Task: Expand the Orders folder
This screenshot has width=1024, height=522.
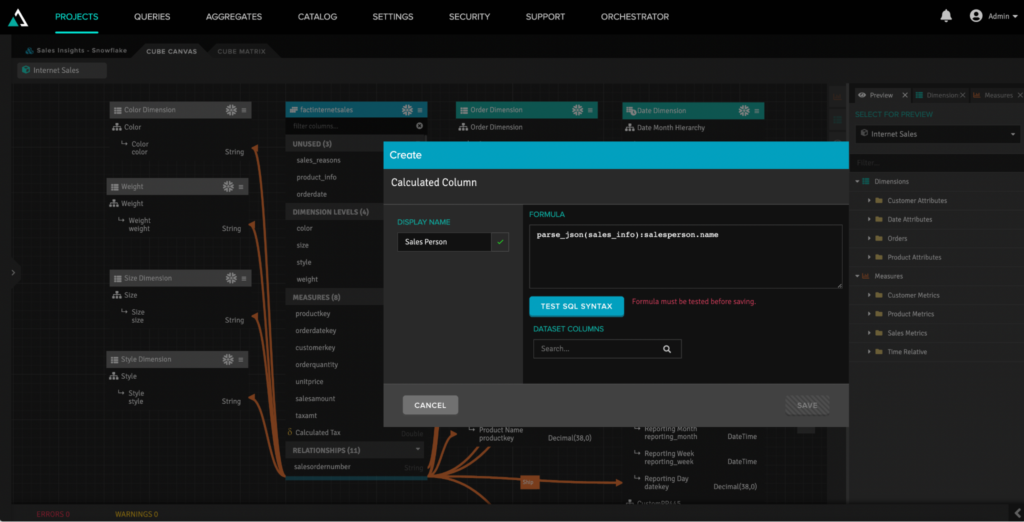Action: [869, 238]
